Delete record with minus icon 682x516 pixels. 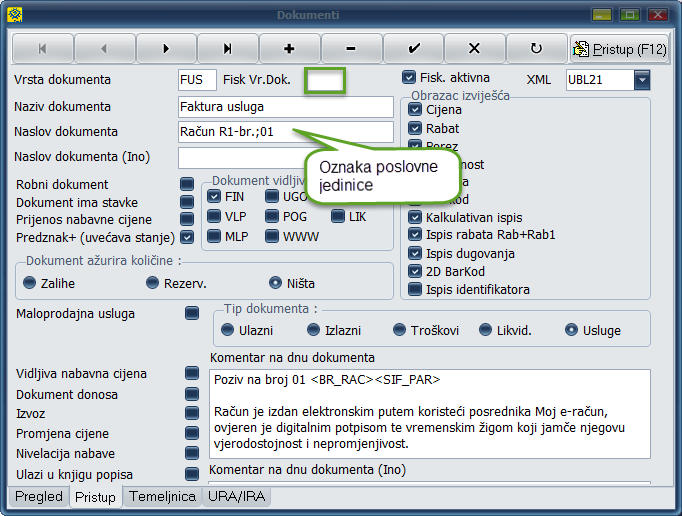(351, 48)
